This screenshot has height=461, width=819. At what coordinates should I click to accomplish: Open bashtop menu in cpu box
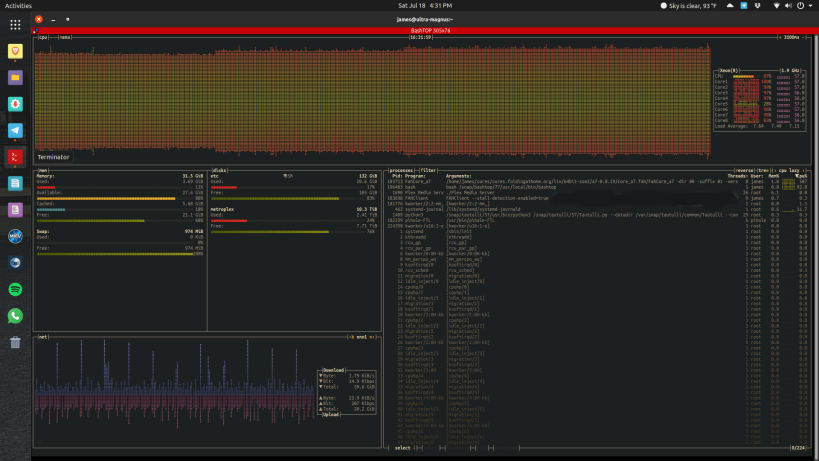click(x=65, y=38)
